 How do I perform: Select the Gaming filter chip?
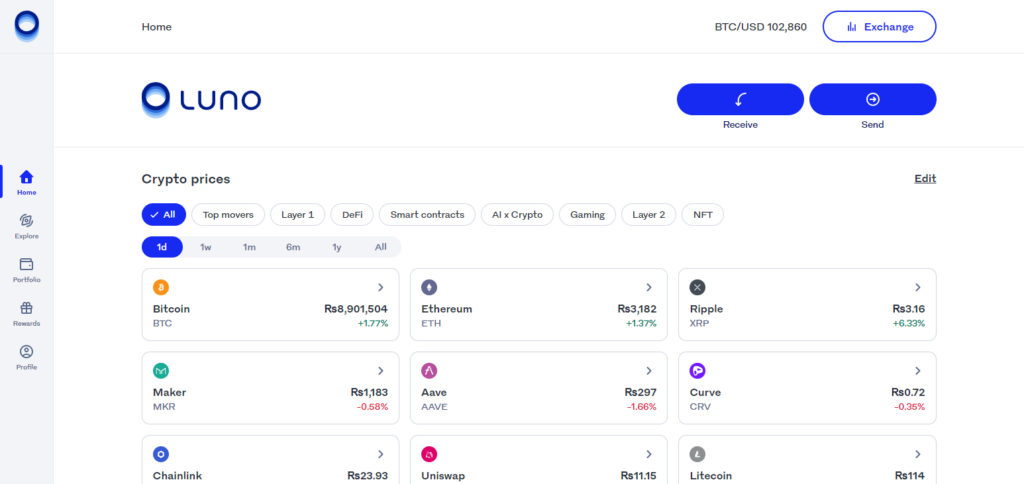click(x=587, y=214)
